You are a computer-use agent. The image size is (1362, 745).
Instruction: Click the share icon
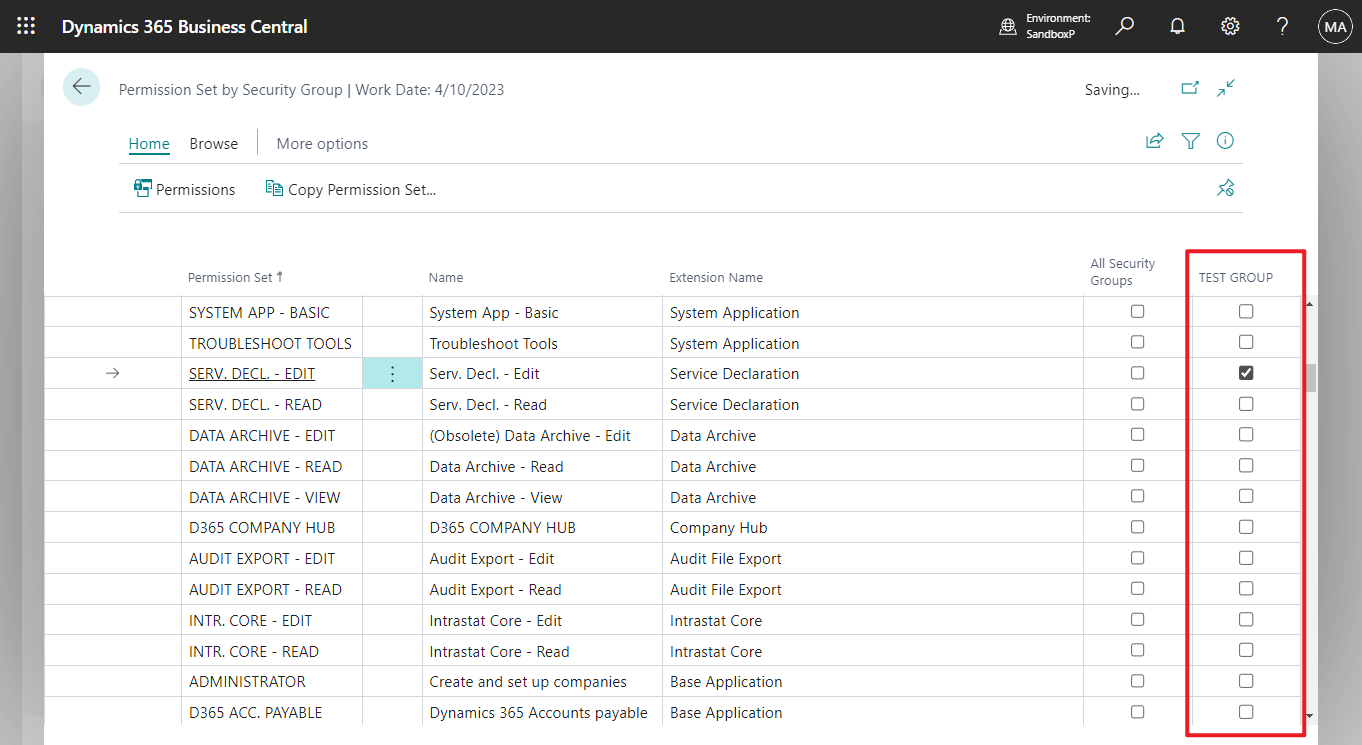pos(1154,141)
